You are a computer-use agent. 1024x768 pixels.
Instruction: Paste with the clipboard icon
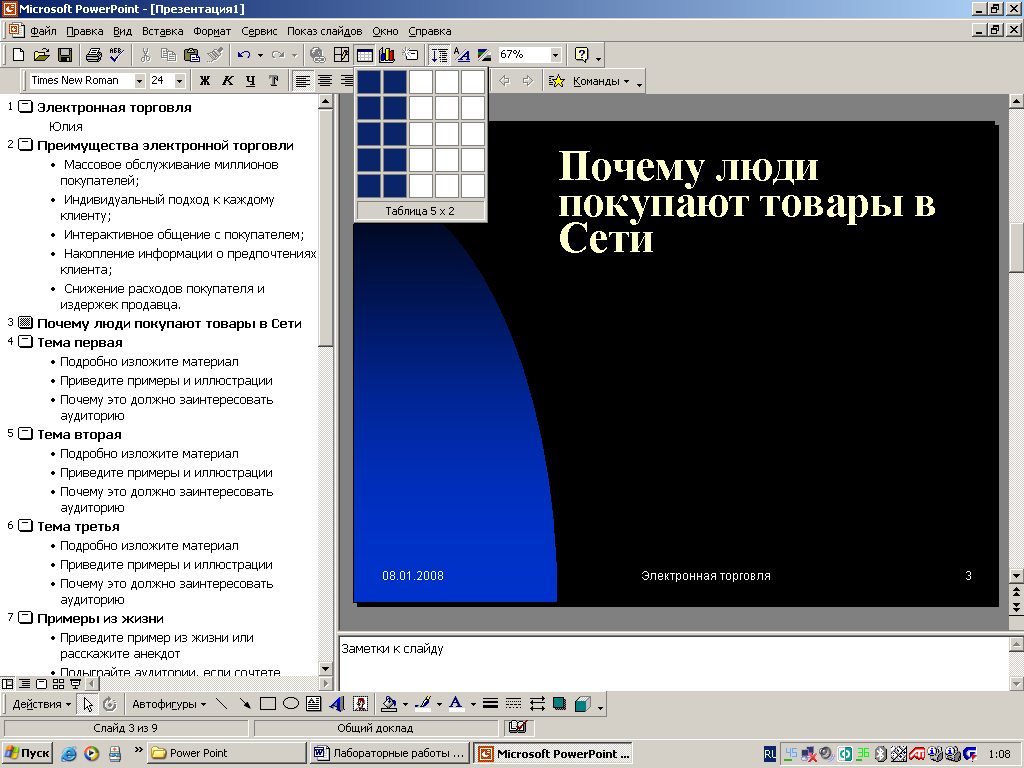pyautogui.click(x=191, y=55)
